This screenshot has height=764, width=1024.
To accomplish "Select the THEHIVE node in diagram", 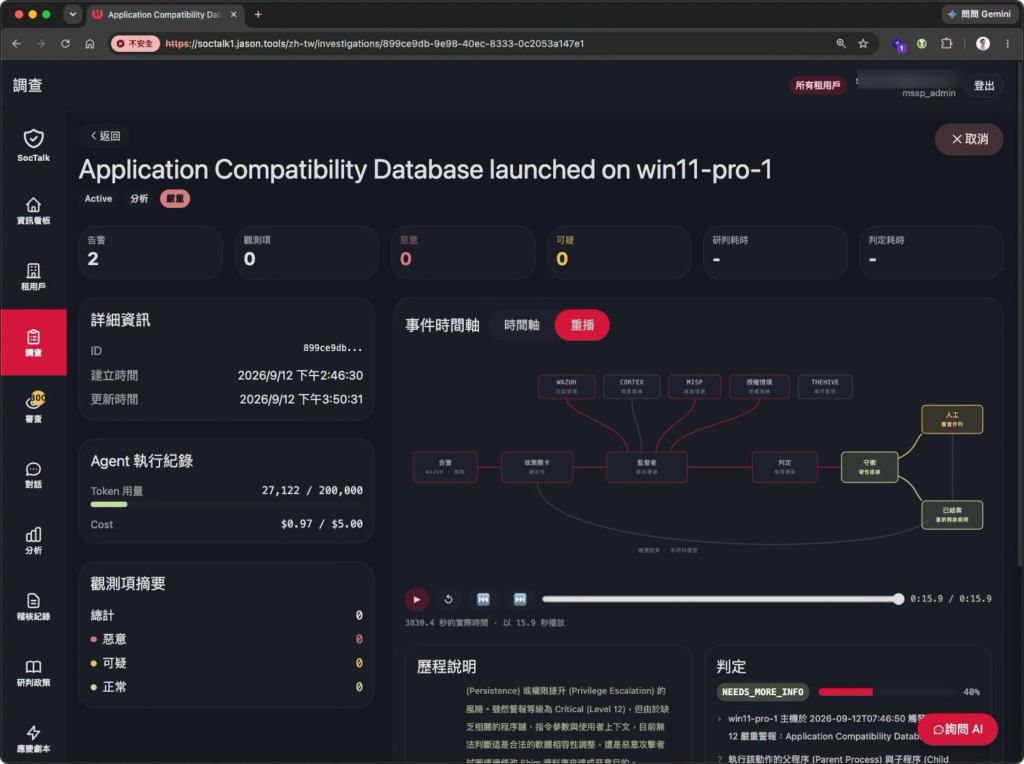I will (x=825, y=386).
